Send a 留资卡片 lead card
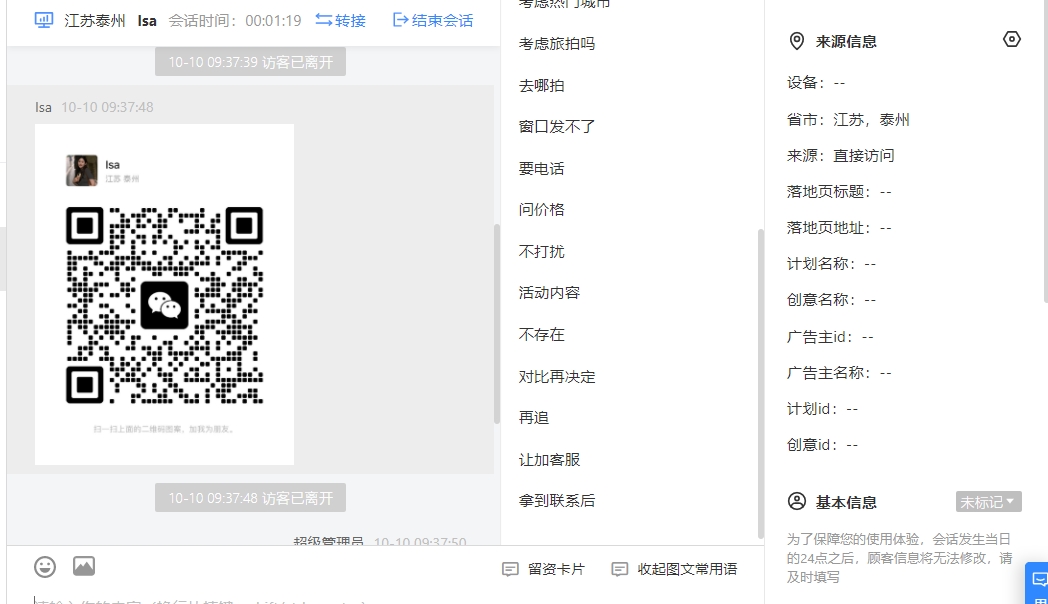 543,569
